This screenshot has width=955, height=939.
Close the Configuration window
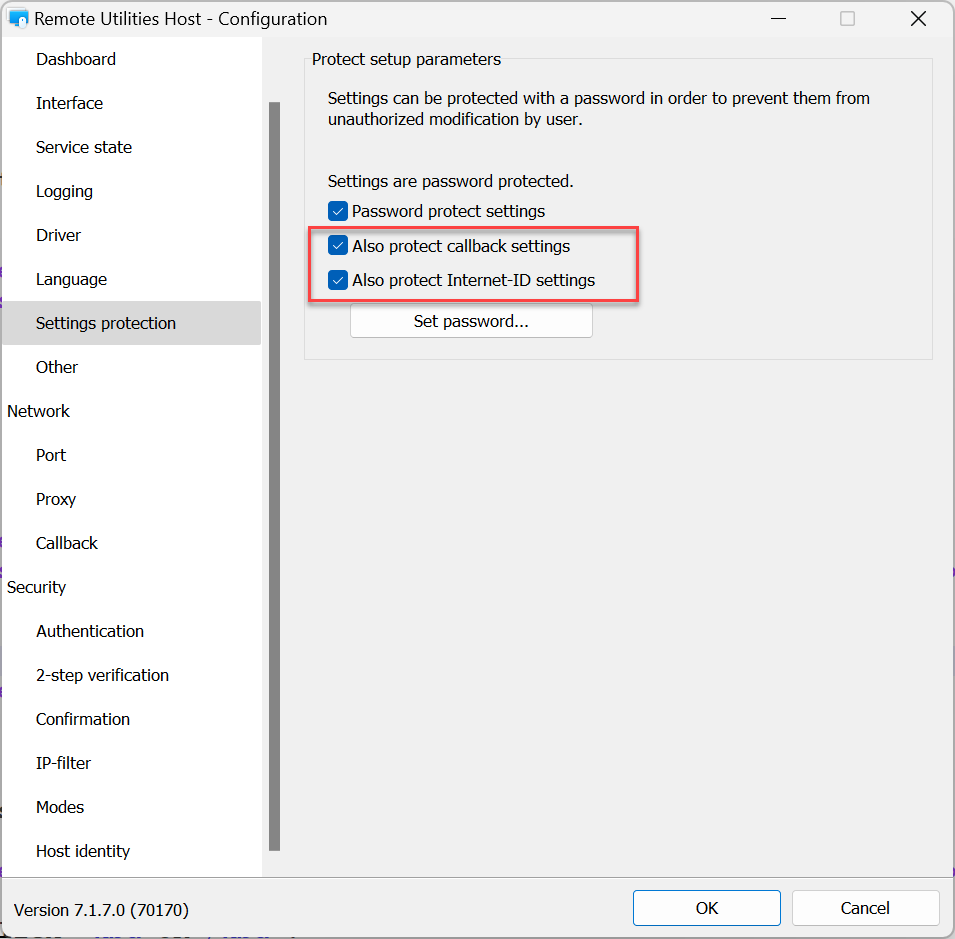[918, 19]
